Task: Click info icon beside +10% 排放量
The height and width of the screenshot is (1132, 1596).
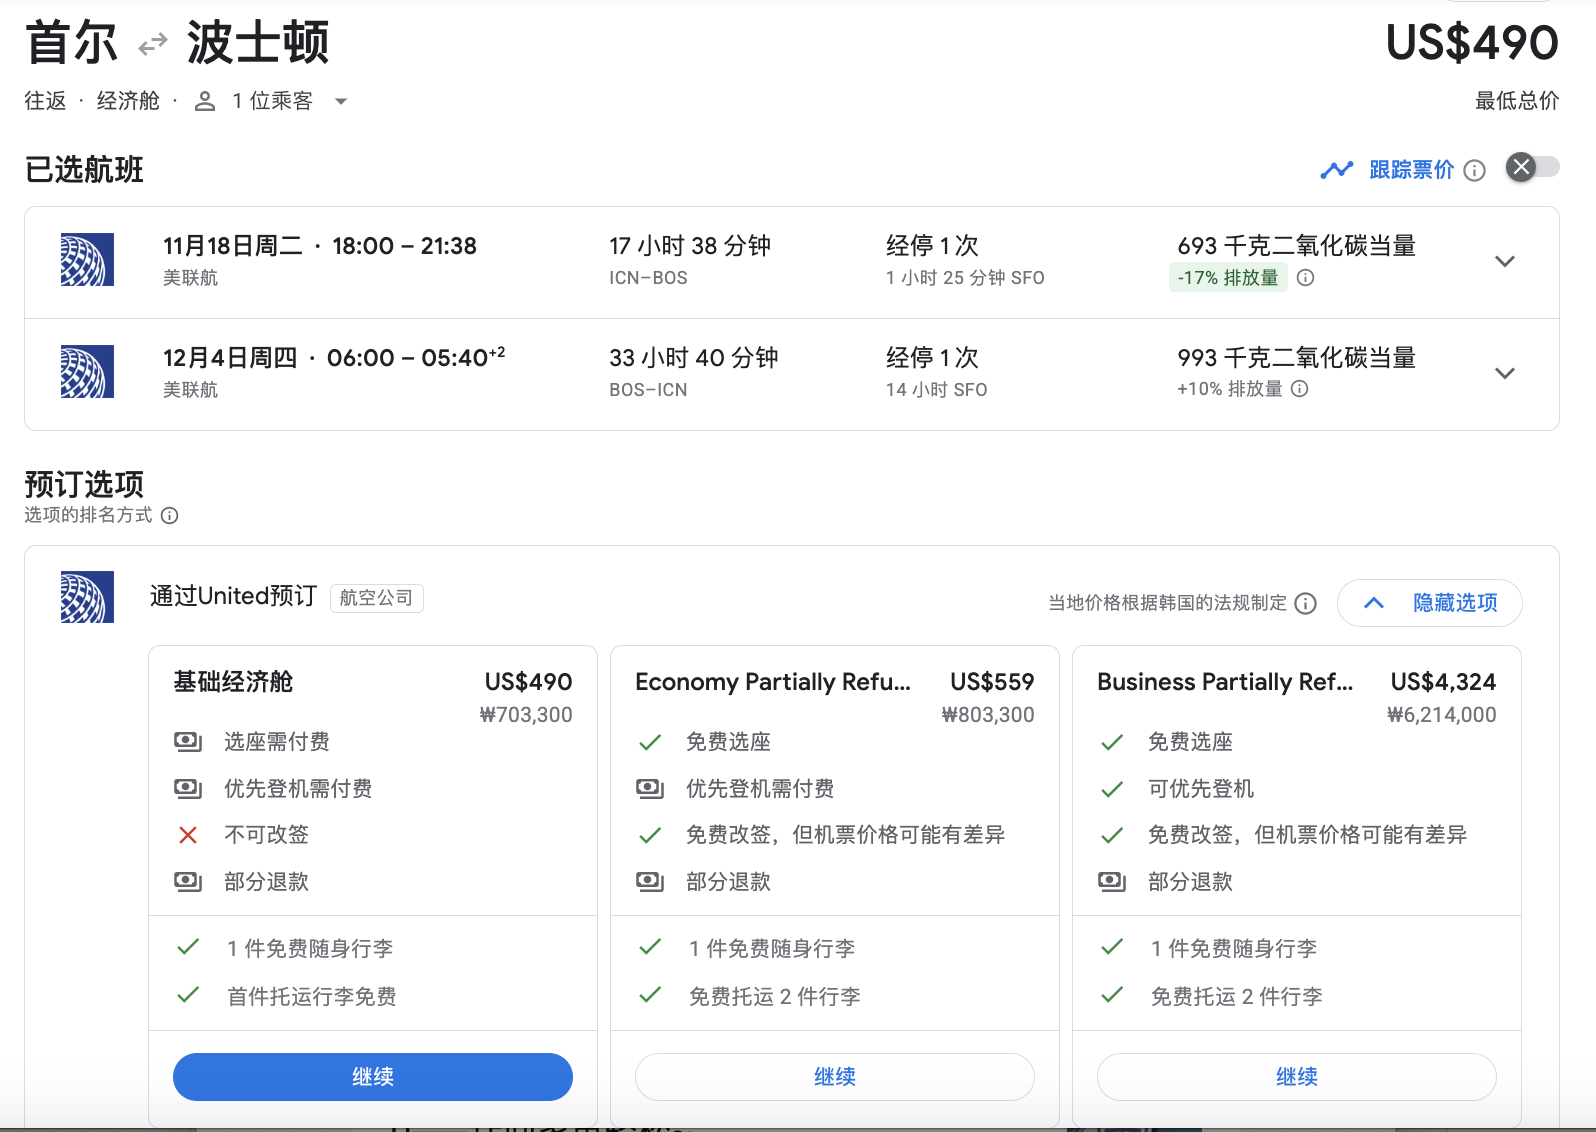Action: coord(1299,389)
